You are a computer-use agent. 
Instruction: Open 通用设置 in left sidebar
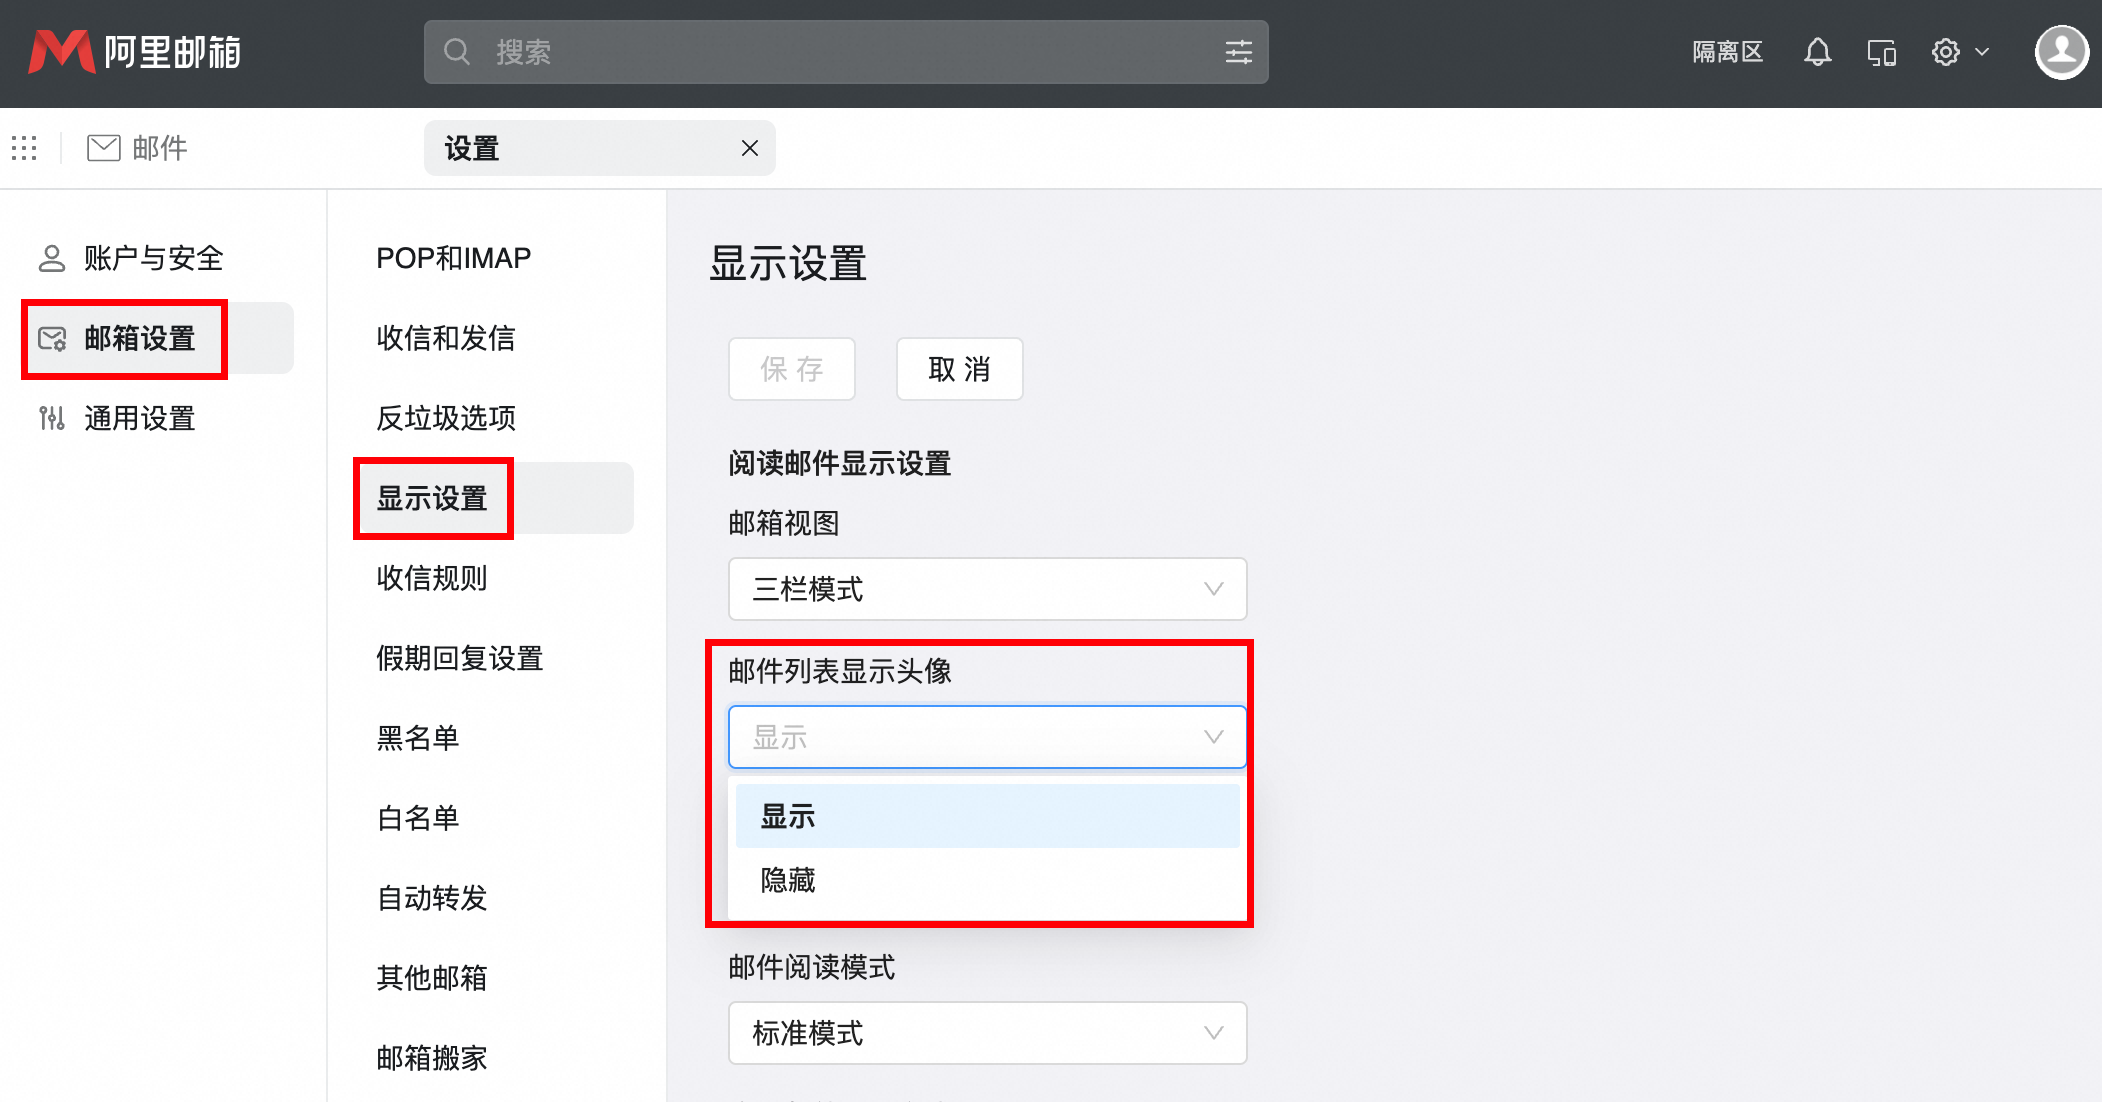(x=139, y=418)
